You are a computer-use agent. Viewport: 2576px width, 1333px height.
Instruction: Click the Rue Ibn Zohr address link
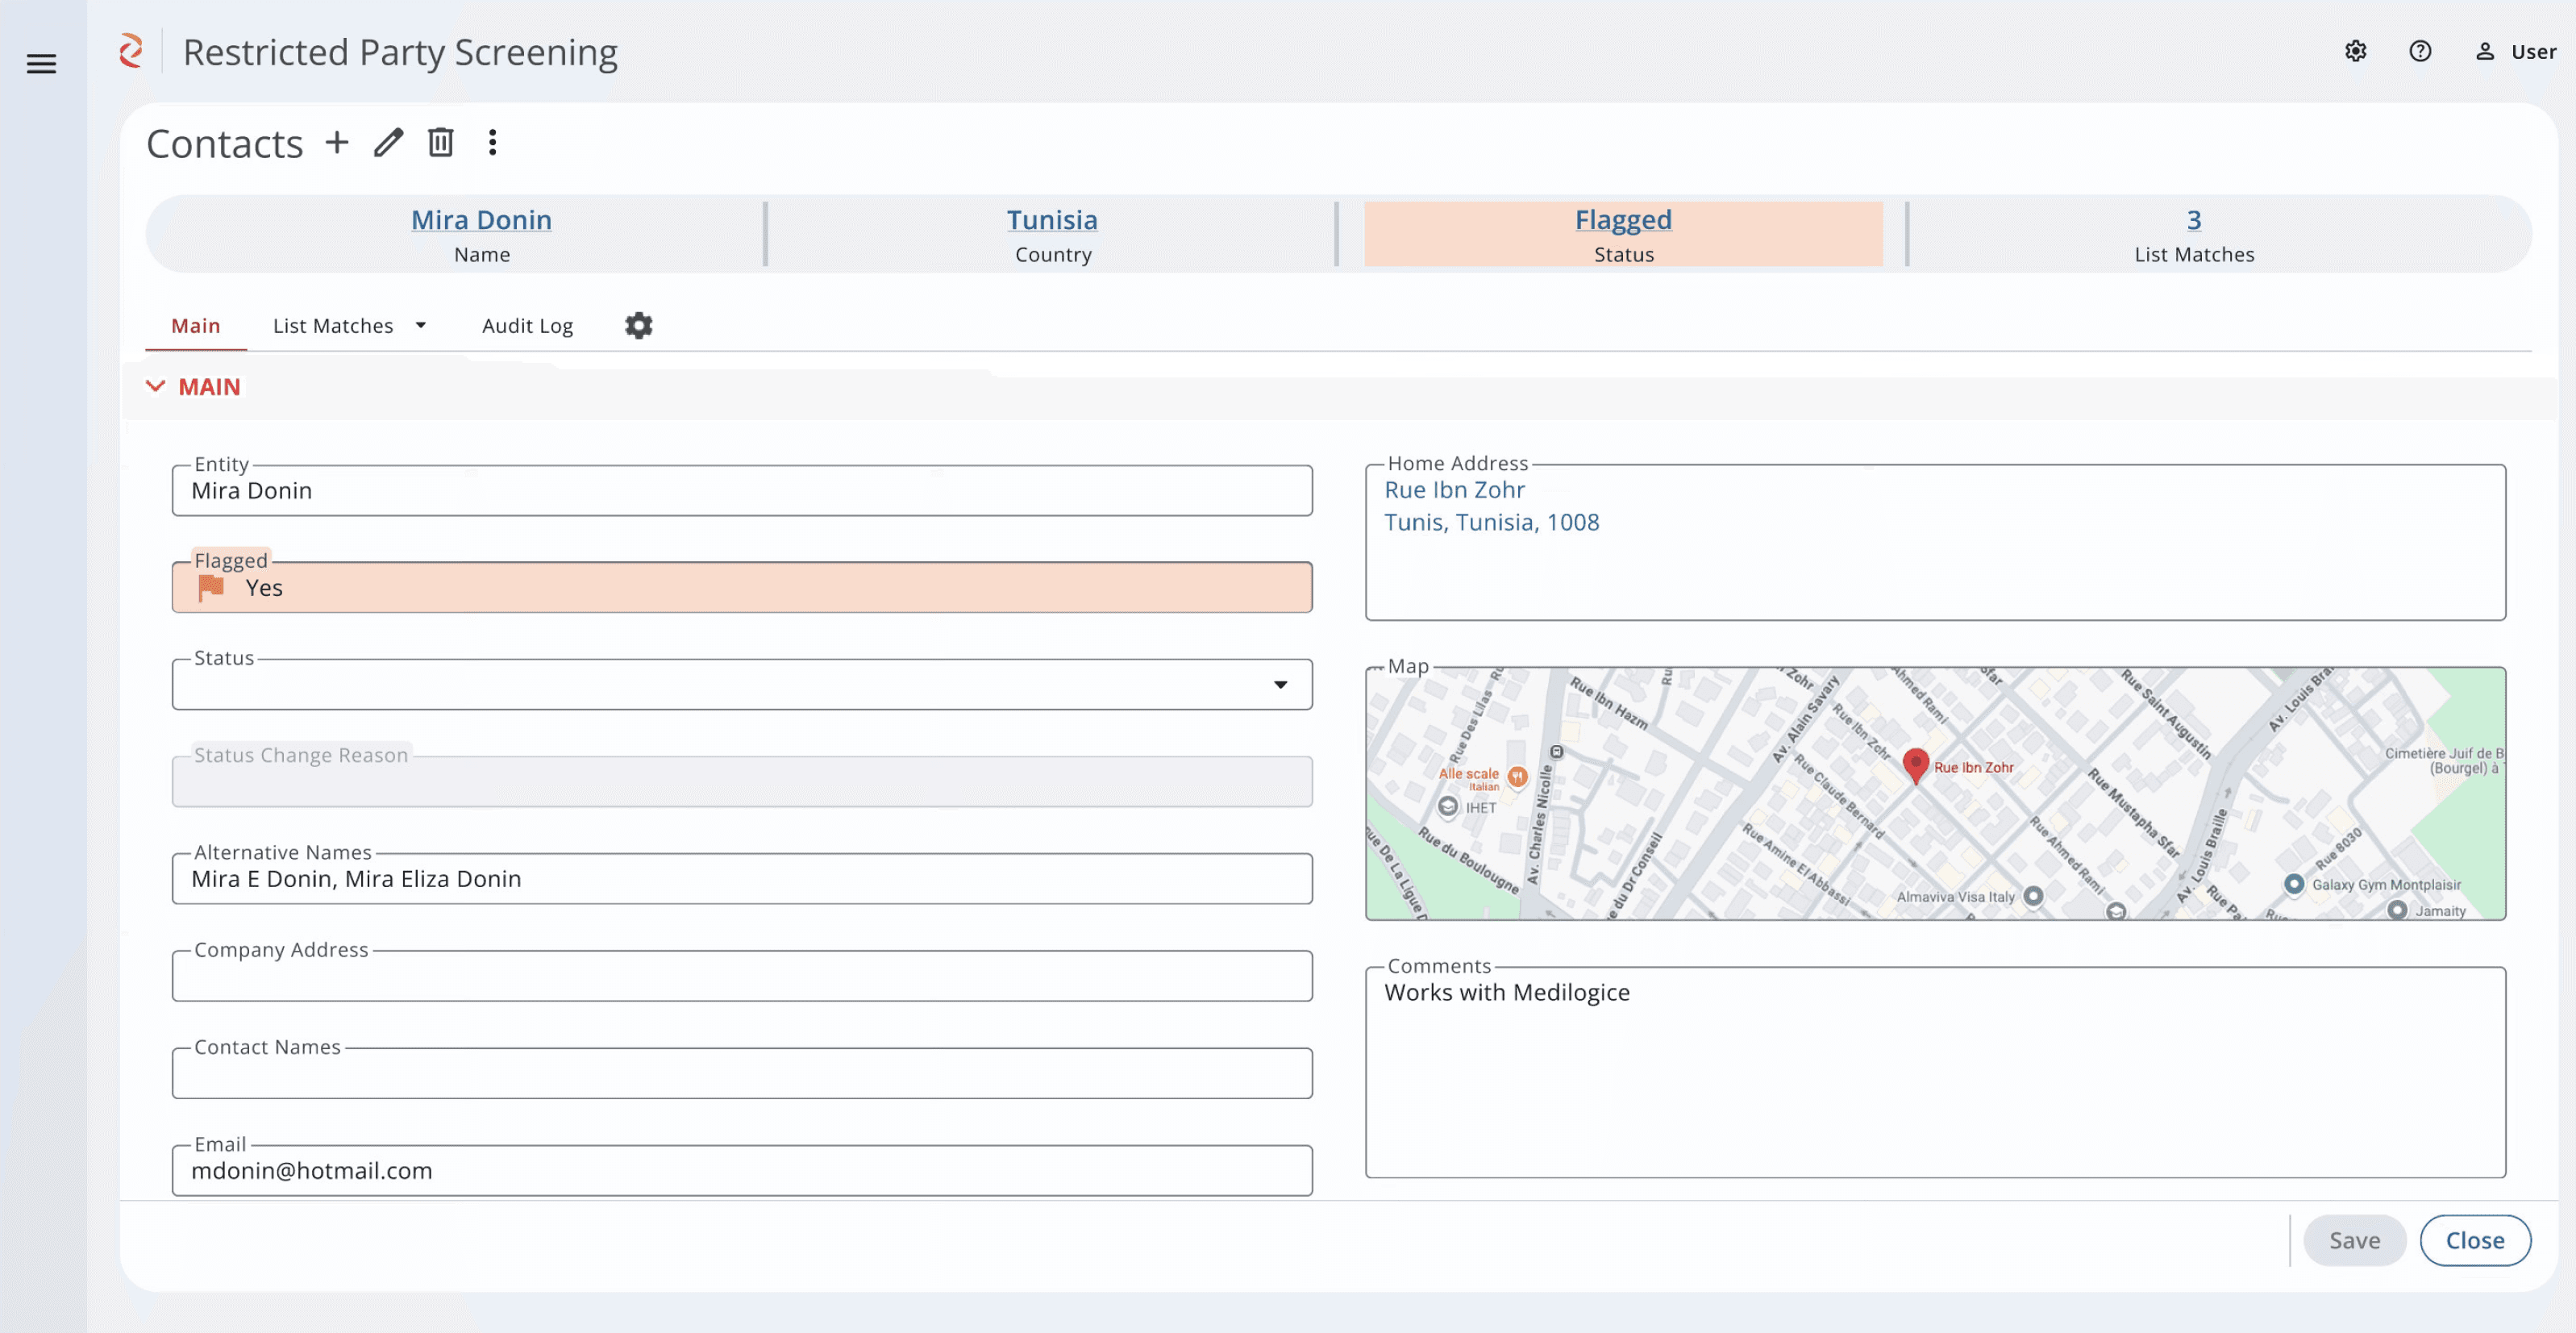[1454, 490]
